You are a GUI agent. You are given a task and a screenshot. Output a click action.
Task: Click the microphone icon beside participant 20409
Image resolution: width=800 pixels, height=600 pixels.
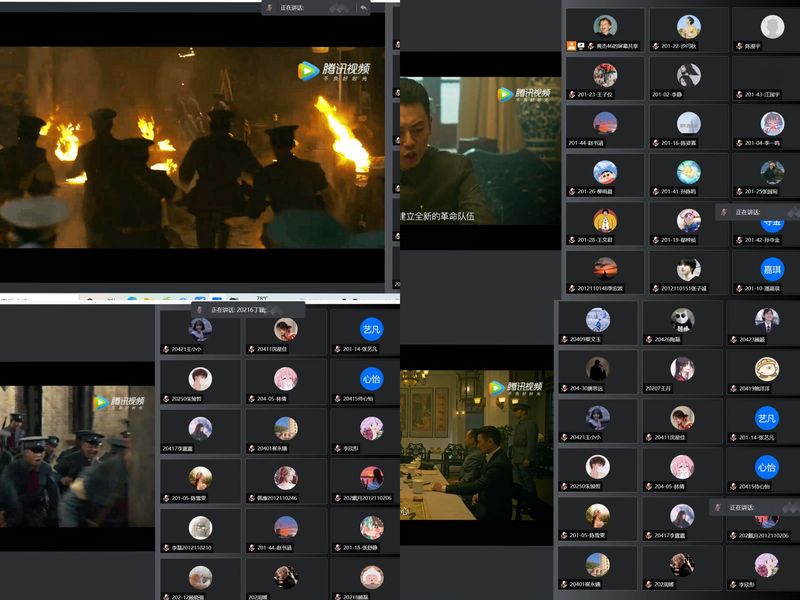[564, 339]
